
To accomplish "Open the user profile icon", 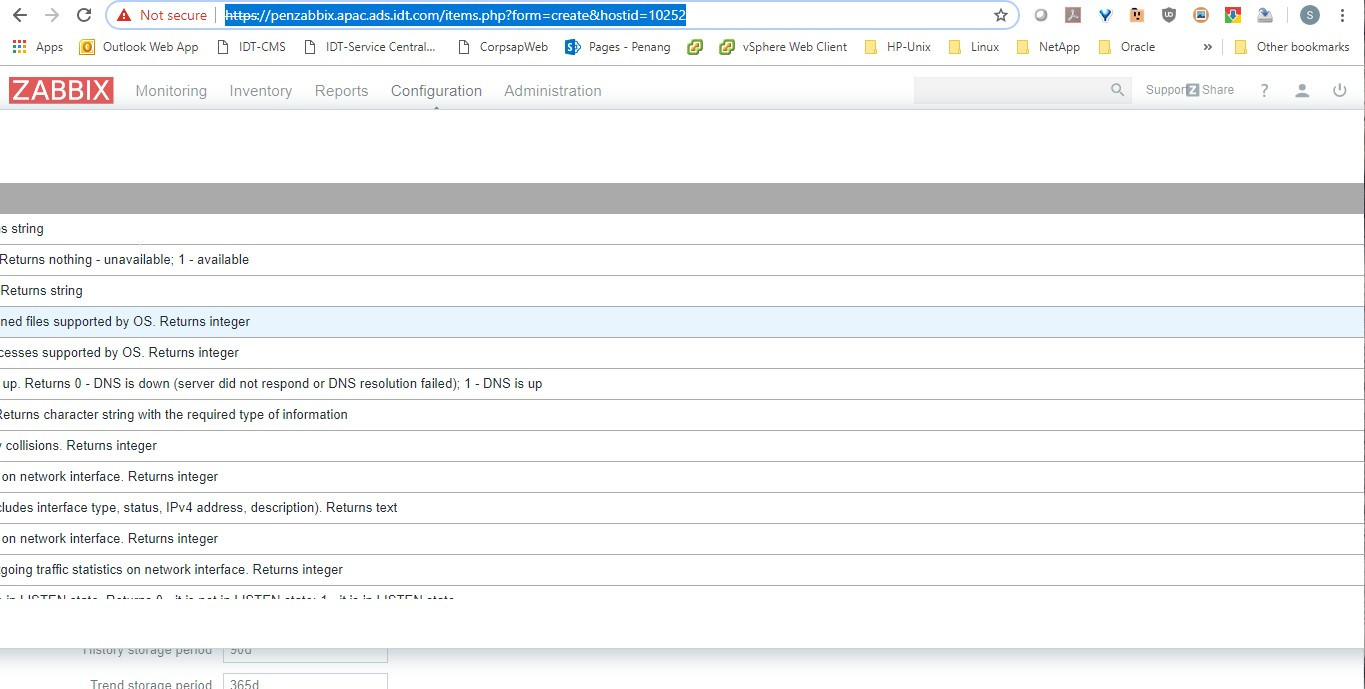I will pos(1302,90).
